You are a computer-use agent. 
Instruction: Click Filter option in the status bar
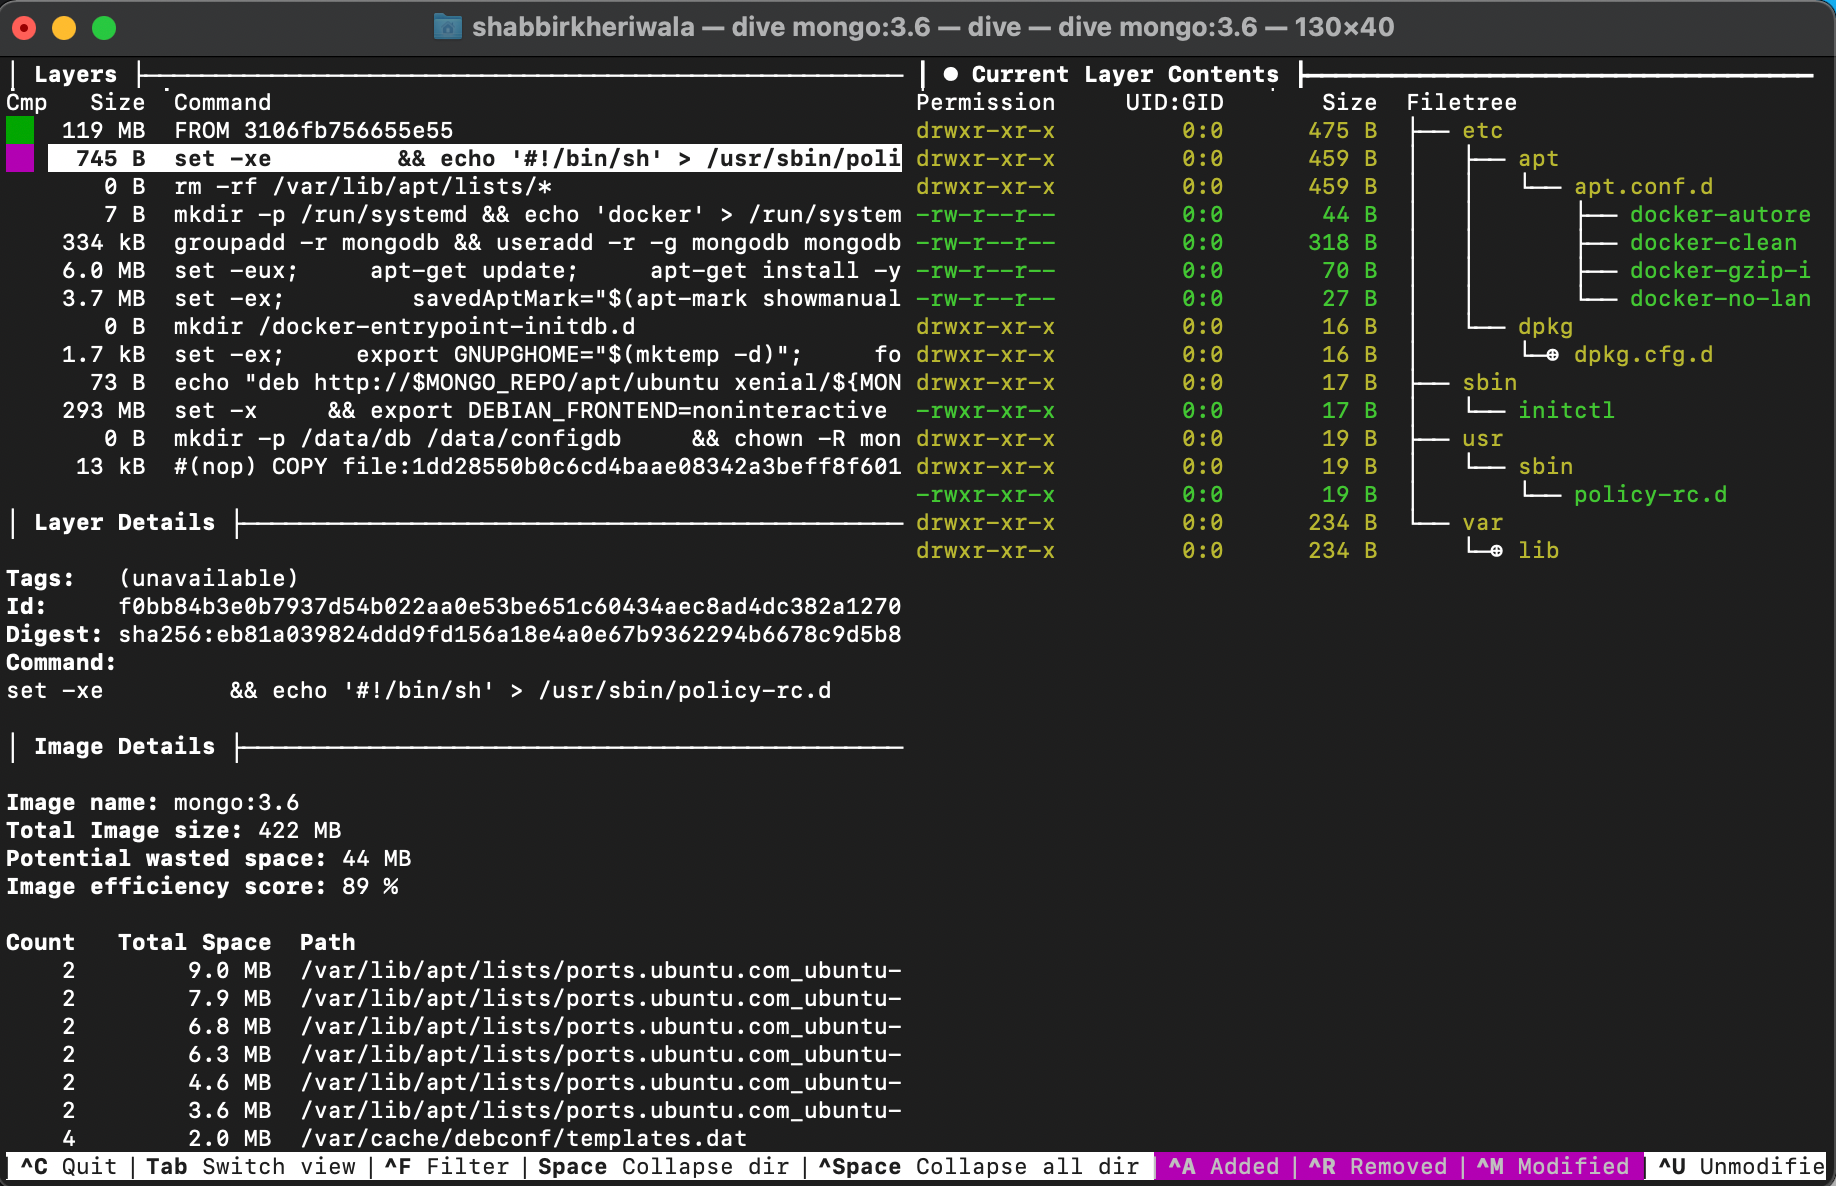[x=447, y=1167]
